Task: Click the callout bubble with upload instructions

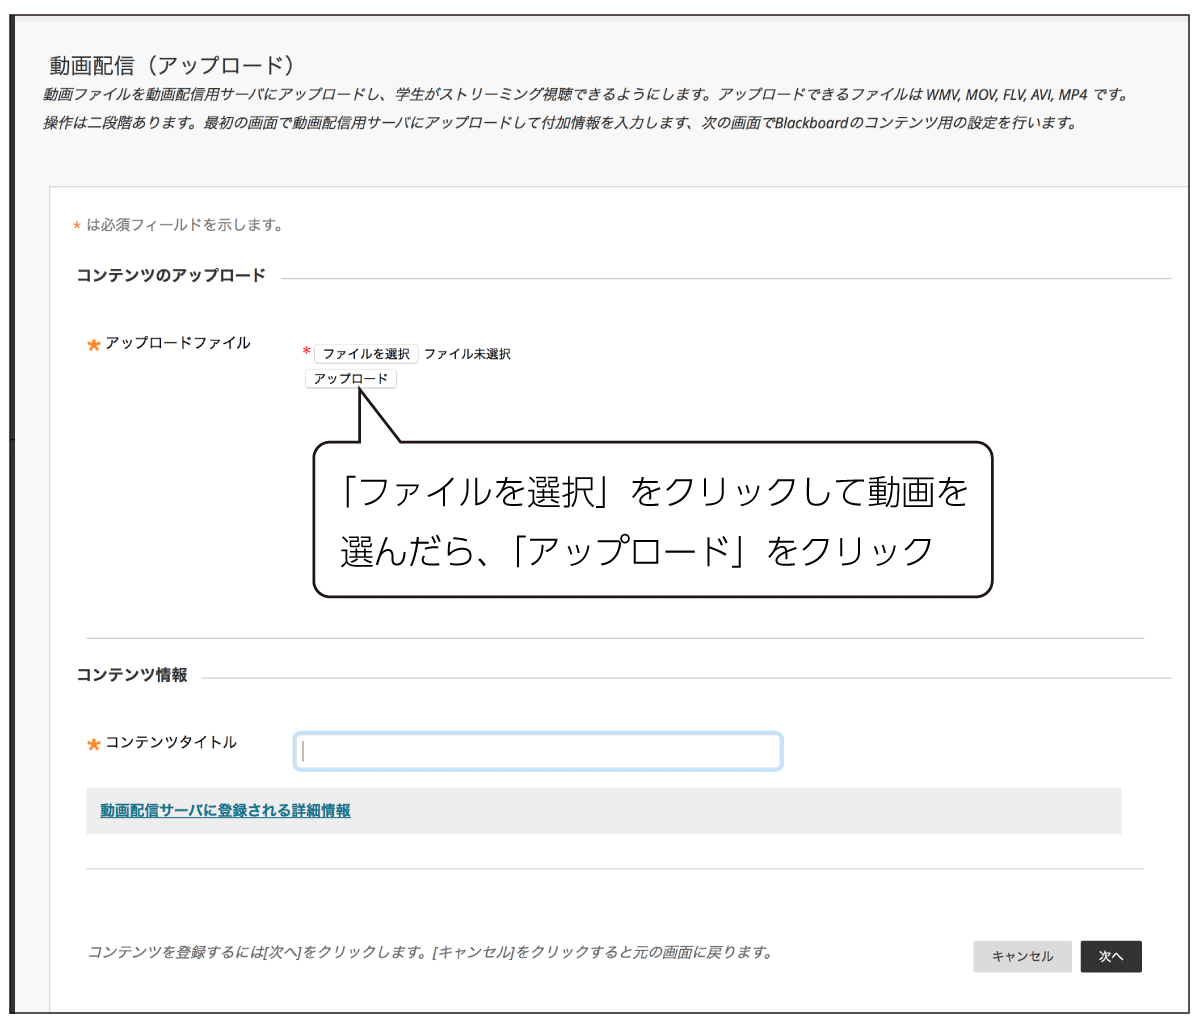Action: click(652, 520)
